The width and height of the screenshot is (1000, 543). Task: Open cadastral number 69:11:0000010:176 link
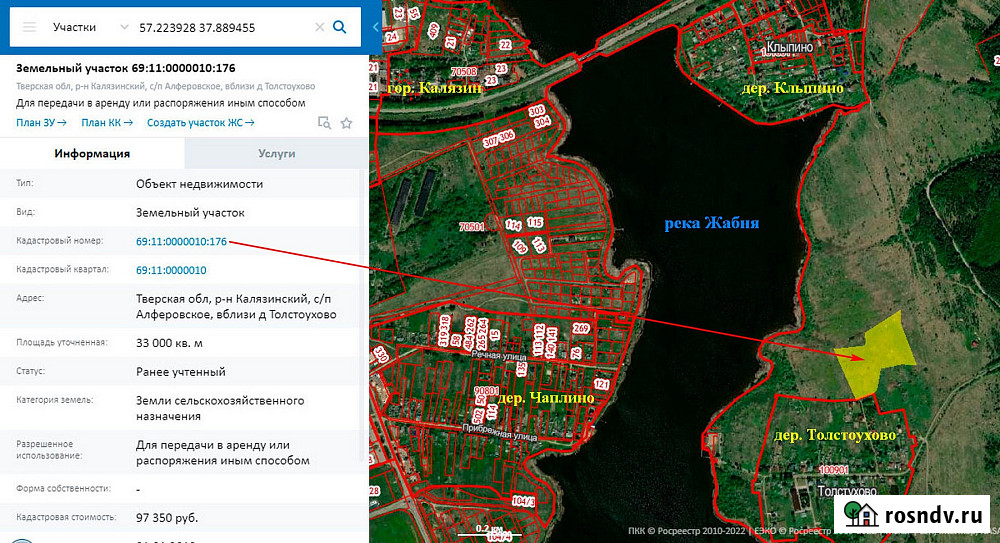pyautogui.click(x=181, y=241)
